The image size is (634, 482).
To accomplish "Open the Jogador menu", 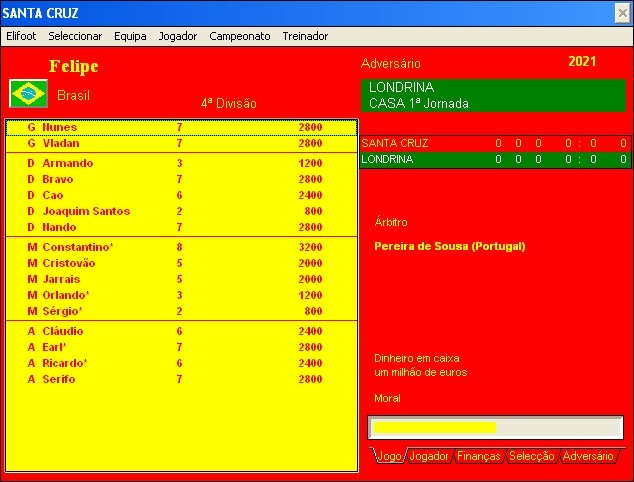I will point(178,36).
